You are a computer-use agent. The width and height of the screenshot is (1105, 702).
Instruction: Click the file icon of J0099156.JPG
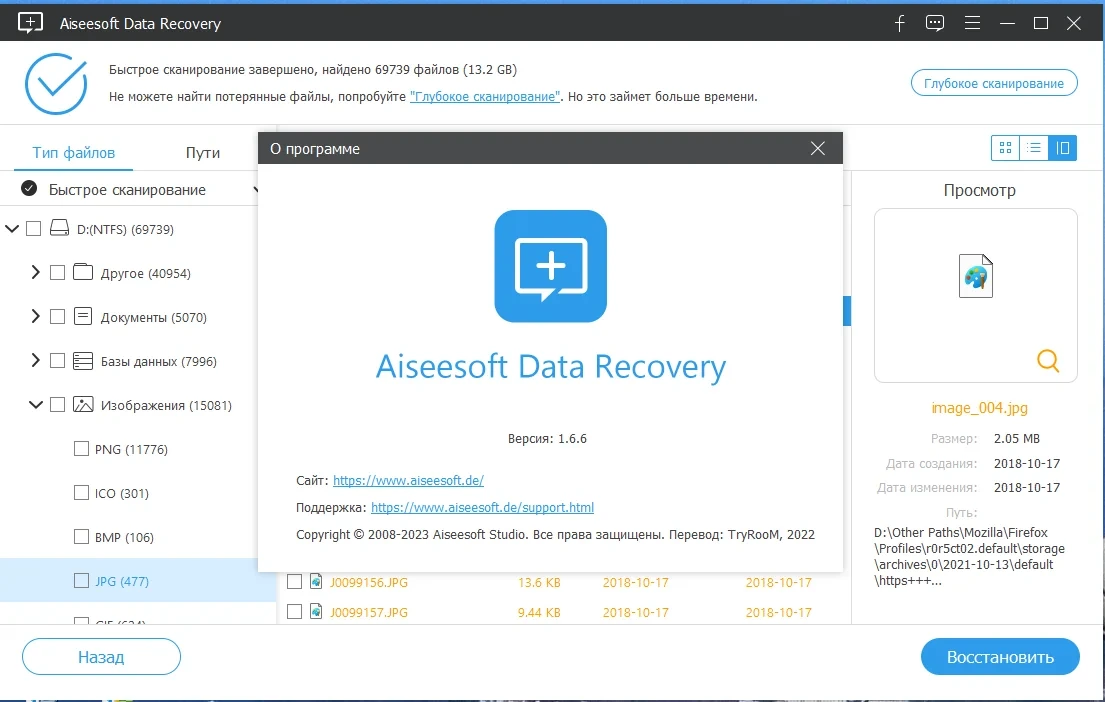316,581
